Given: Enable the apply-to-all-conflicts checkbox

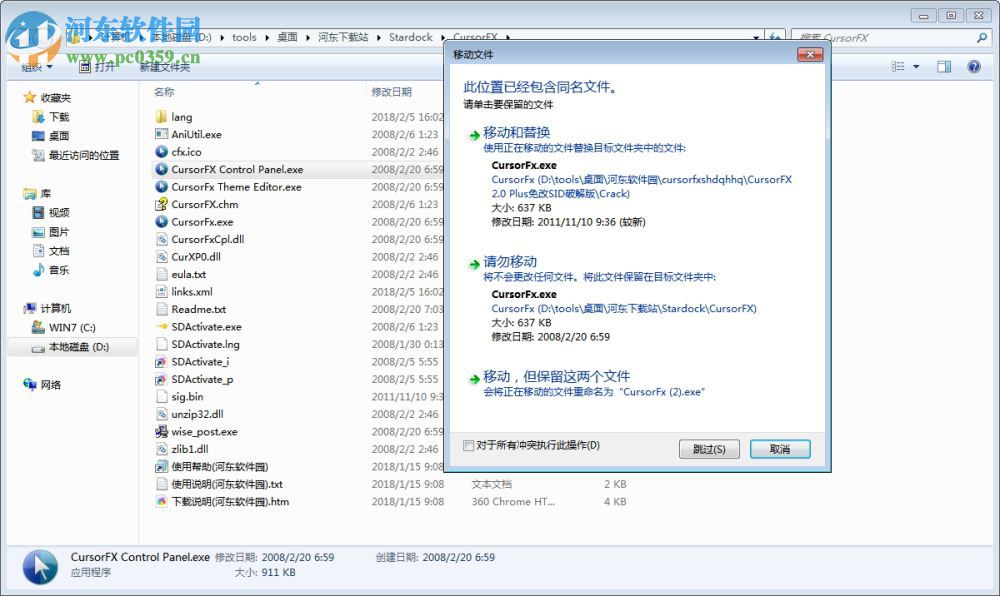Looking at the screenshot, I should [467, 447].
